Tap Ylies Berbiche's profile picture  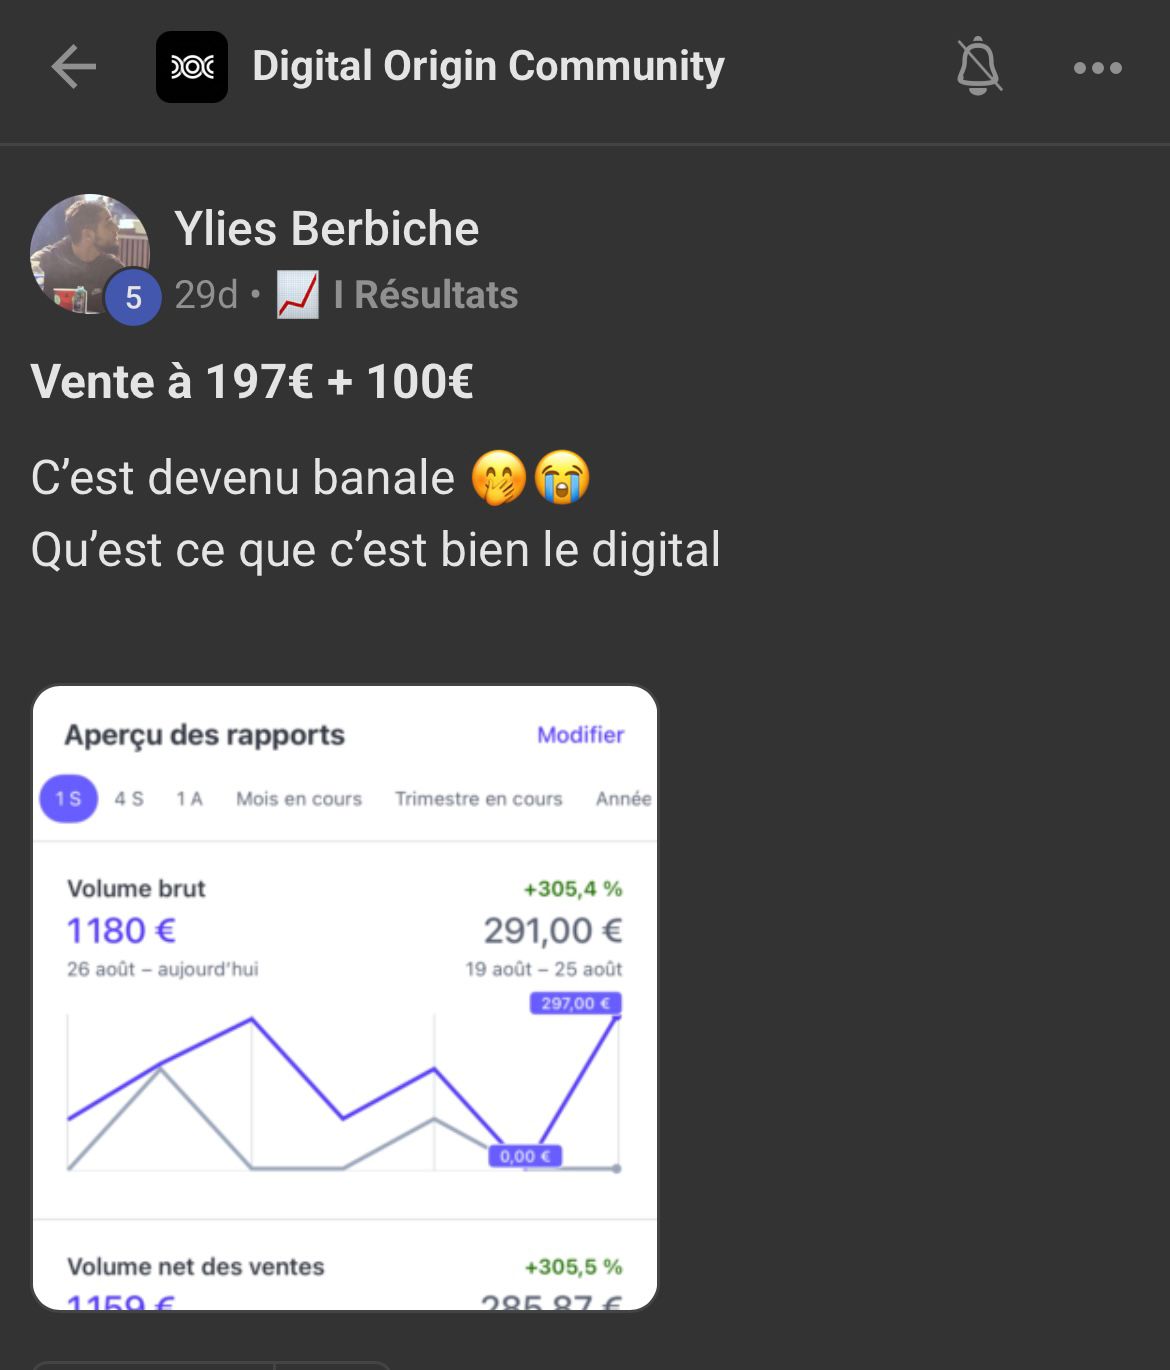(x=88, y=250)
